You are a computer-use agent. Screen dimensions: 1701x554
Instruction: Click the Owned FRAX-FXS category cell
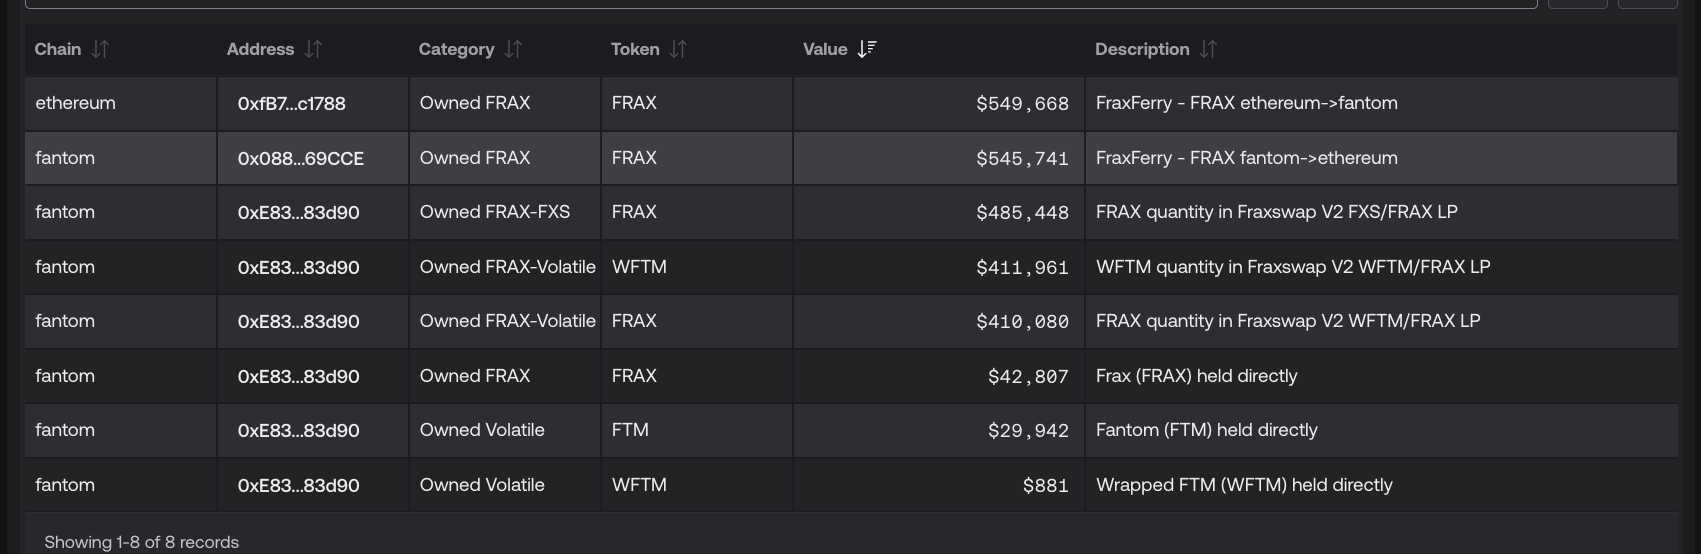pos(494,212)
